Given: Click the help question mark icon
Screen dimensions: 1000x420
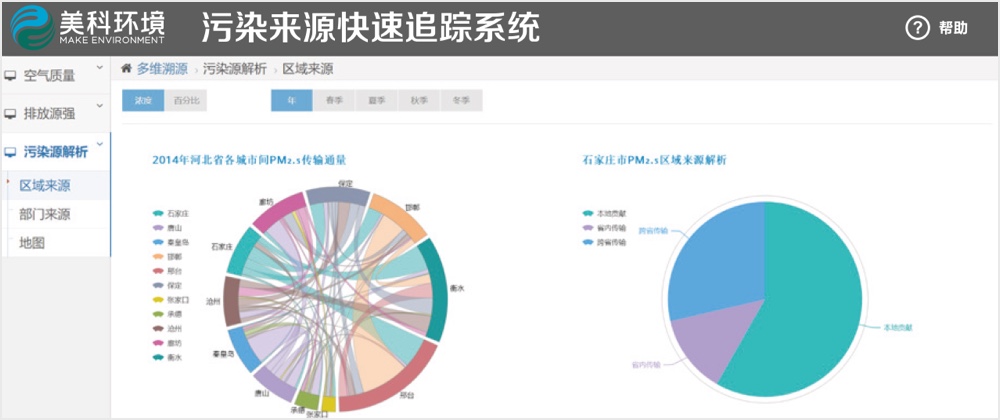Looking at the screenshot, I should coord(917,28).
